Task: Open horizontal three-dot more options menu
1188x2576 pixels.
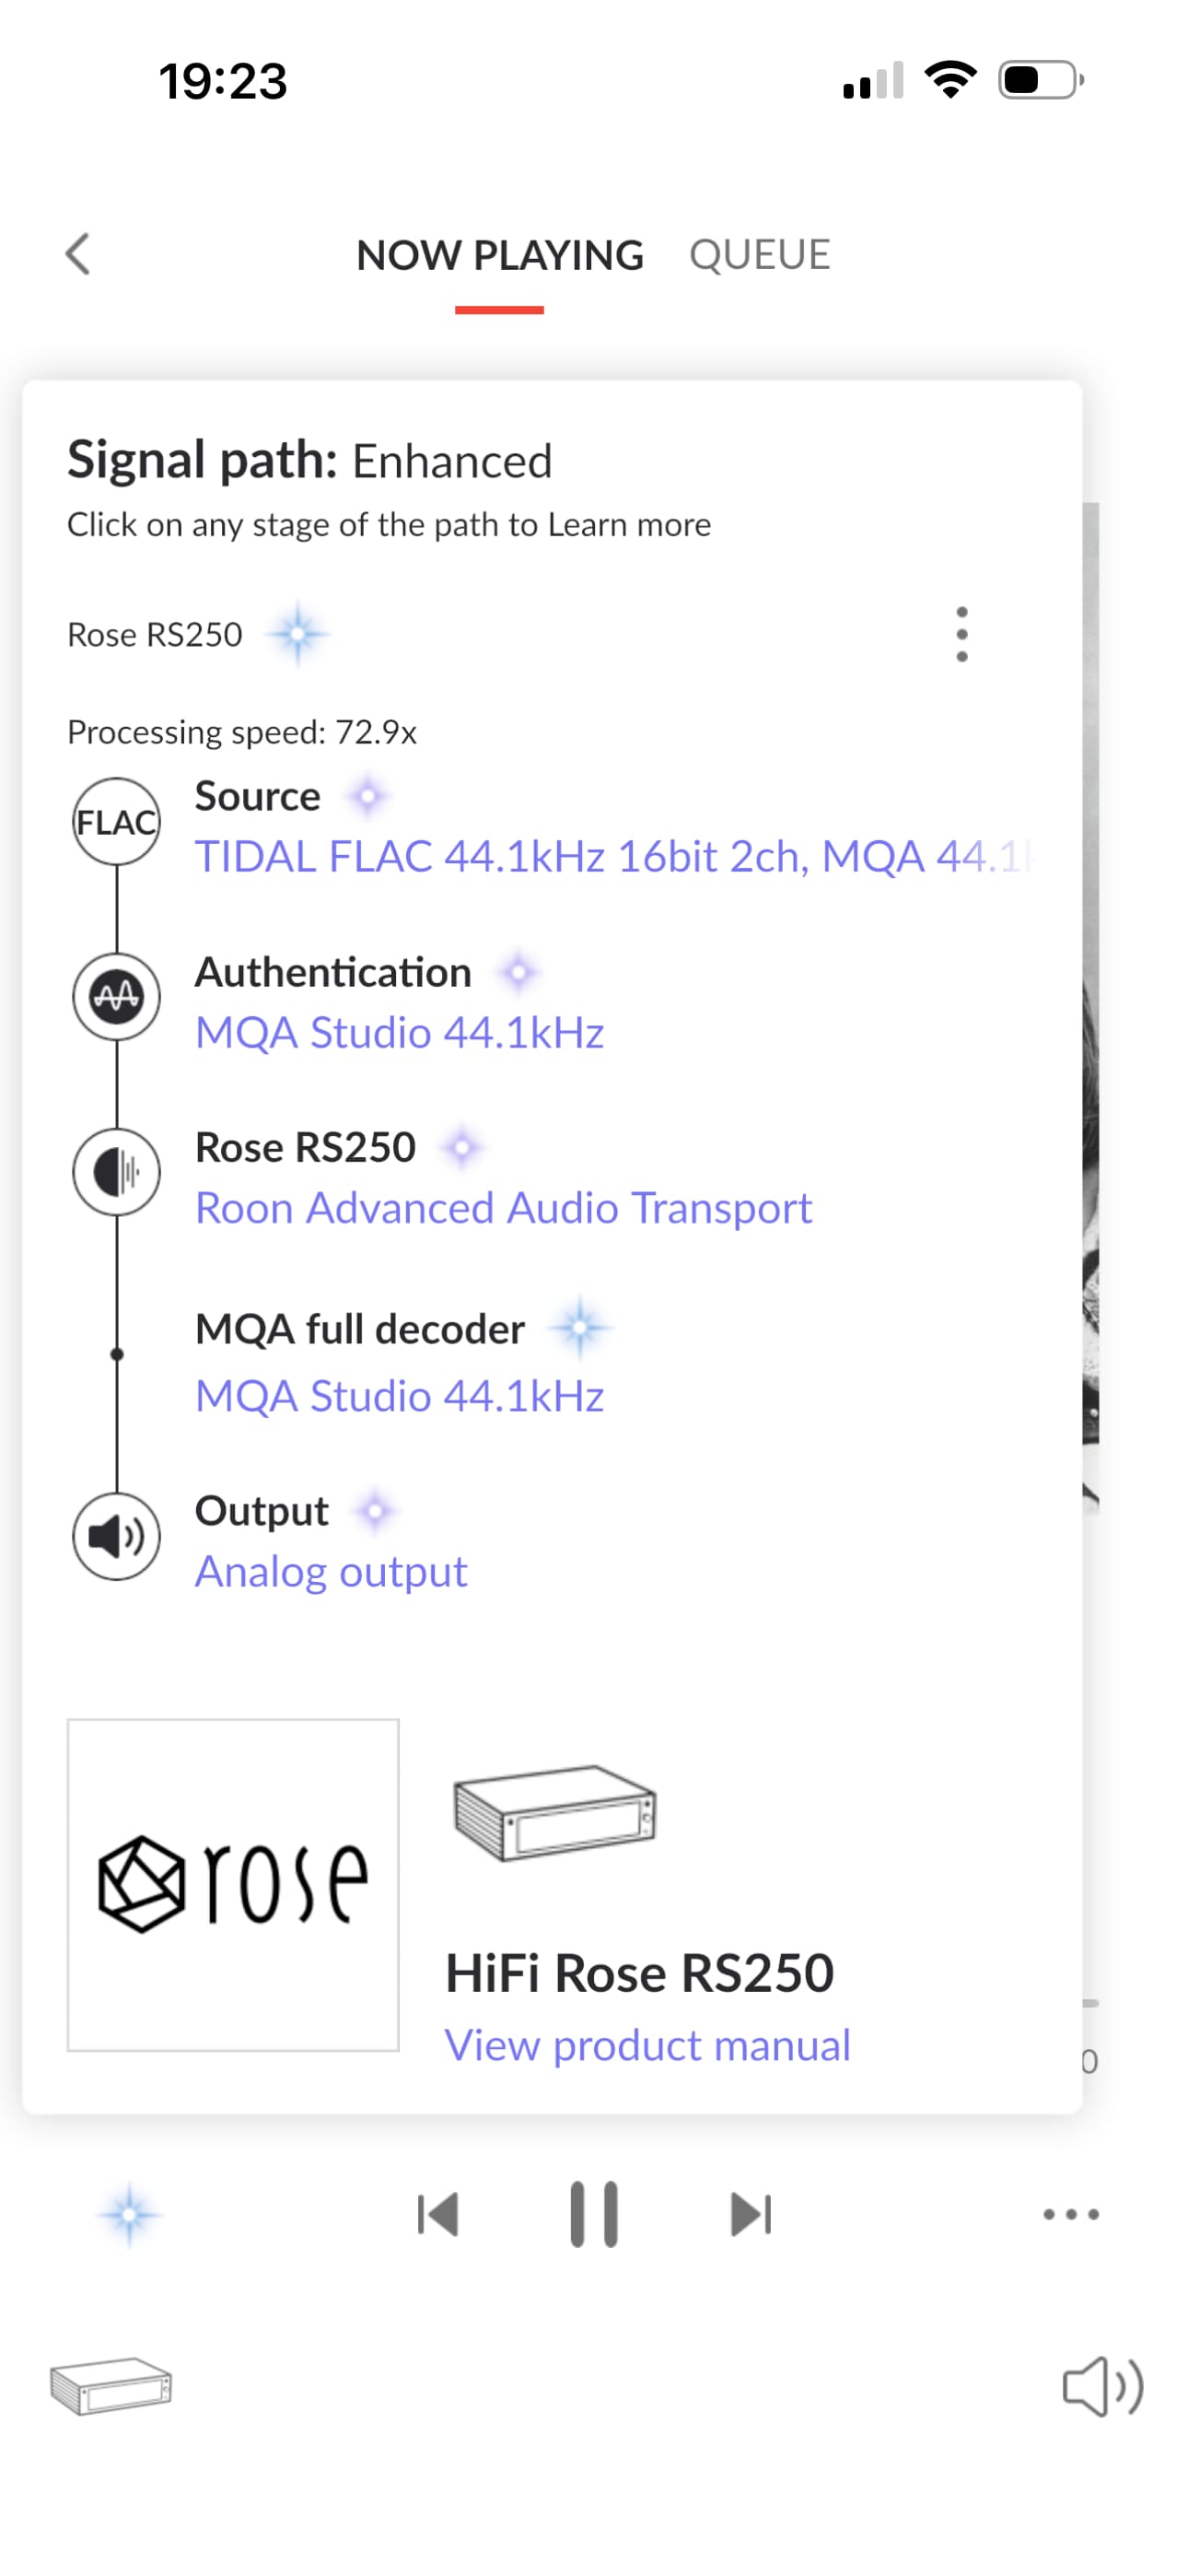Action: [x=1071, y=2214]
